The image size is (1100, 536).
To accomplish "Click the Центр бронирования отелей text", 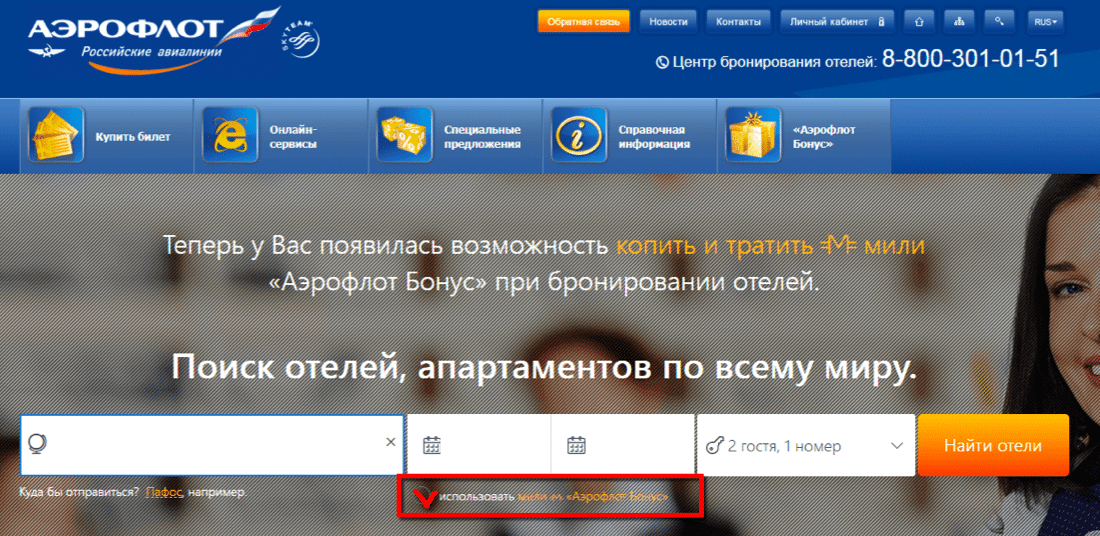I will click(774, 62).
